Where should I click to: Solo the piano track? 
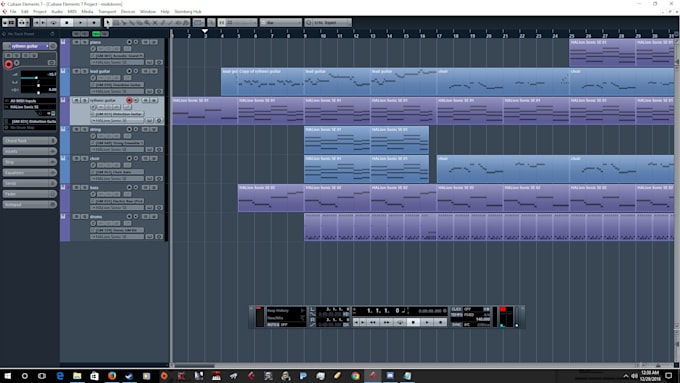[x=85, y=42]
